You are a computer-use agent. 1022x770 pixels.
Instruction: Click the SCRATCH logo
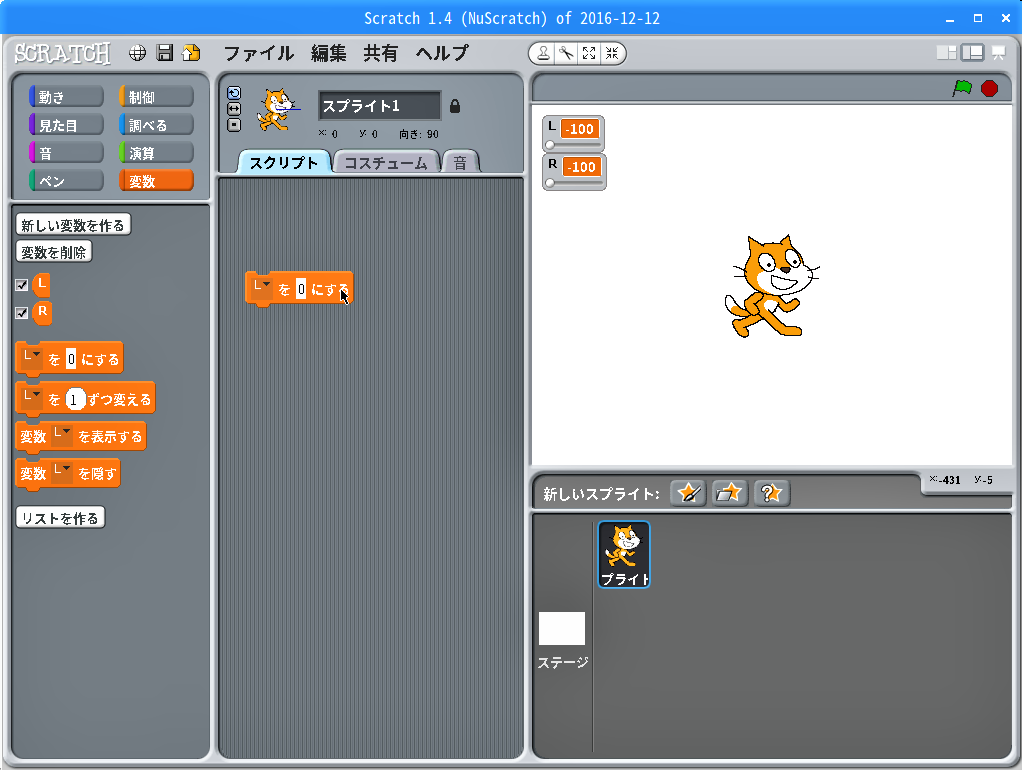pyautogui.click(x=63, y=53)
